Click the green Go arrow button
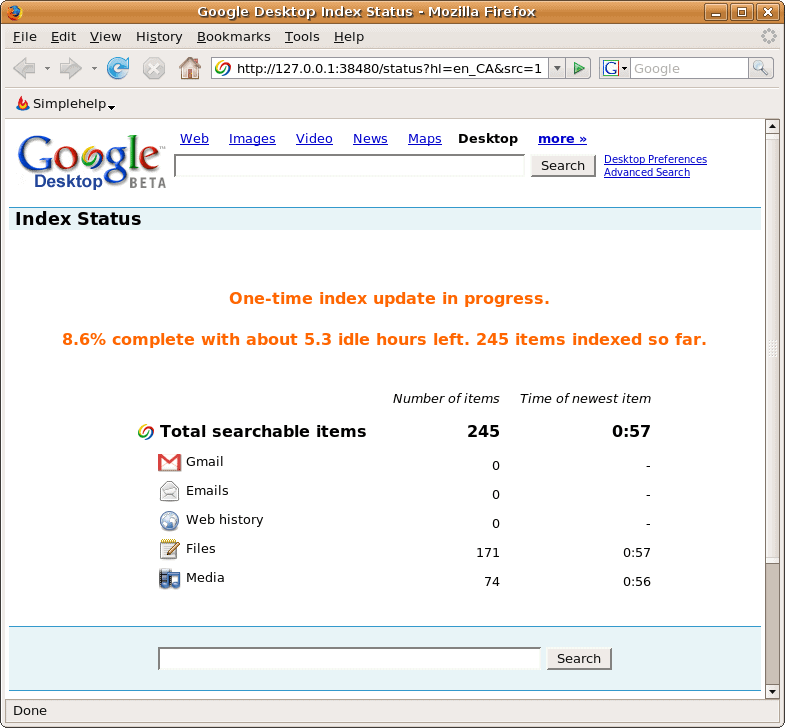The height and width of the screenshot is (728, 785). 579,68
